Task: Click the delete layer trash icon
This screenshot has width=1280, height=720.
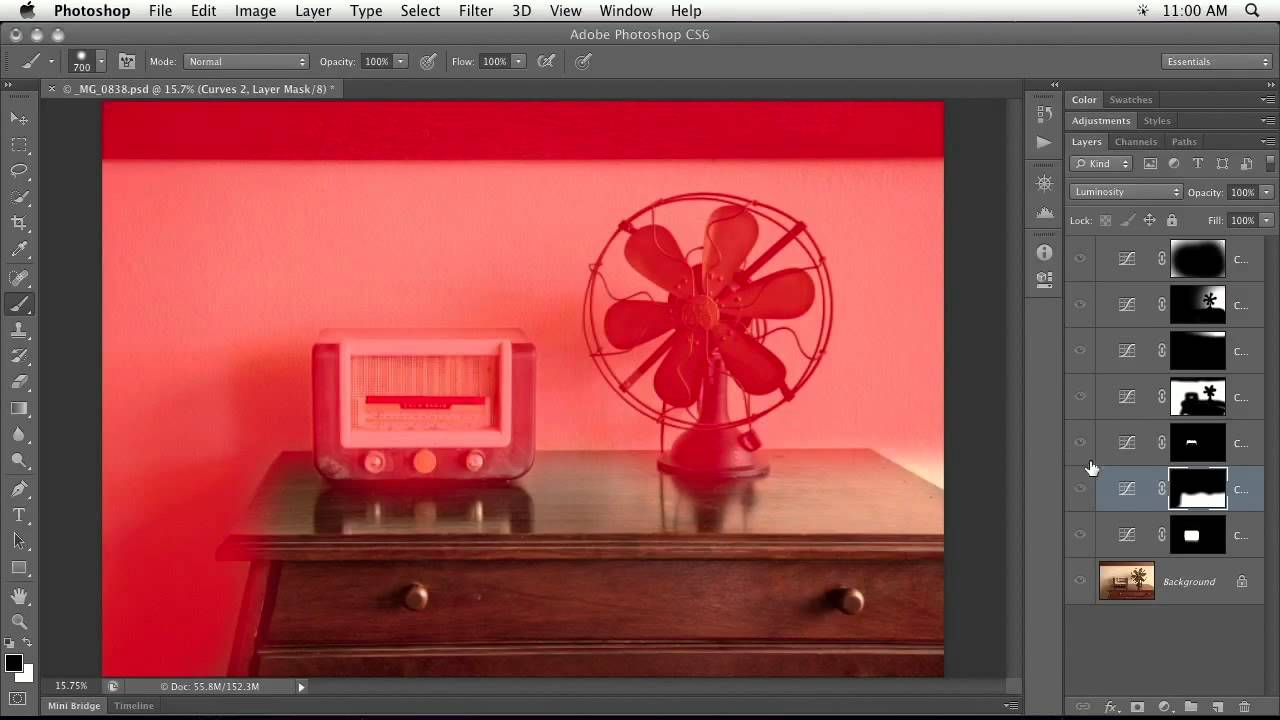Action: pos(1245,707)
